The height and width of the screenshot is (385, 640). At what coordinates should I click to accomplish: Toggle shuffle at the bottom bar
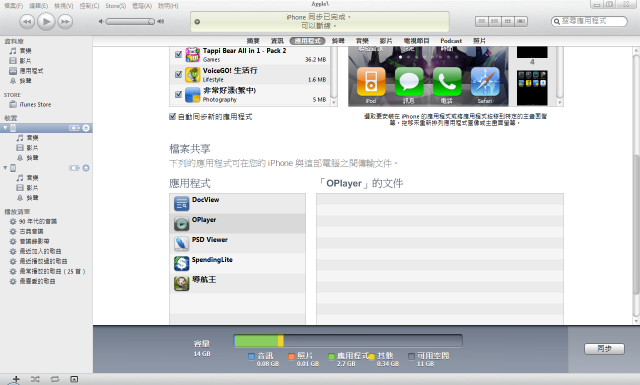pos(35,379)
